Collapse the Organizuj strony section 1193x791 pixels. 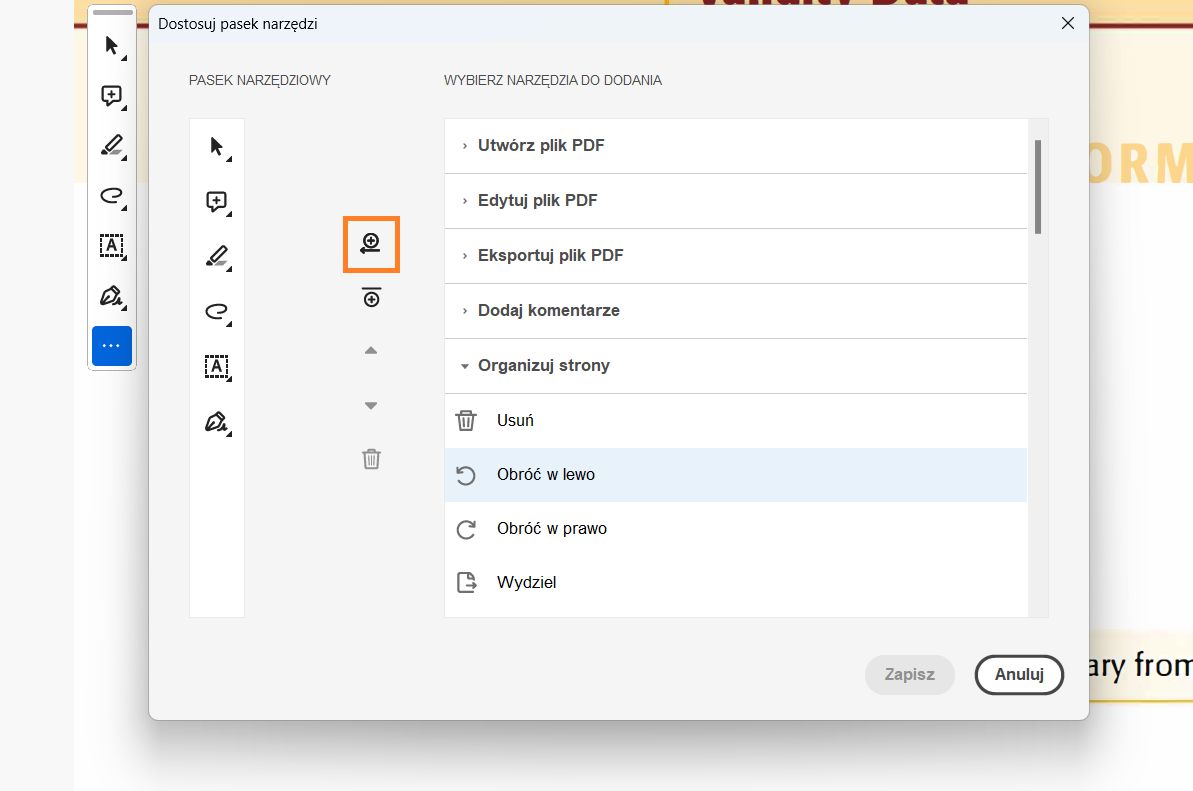point(543,366)
